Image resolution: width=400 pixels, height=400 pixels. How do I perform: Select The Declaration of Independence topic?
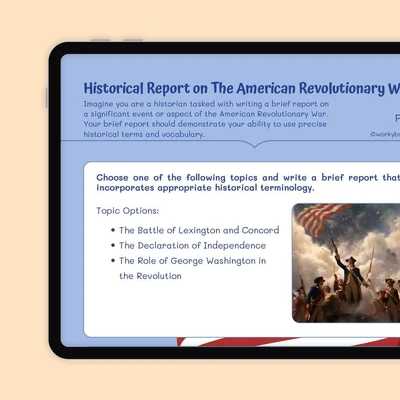pyautogui.click(x=192, y=246)
